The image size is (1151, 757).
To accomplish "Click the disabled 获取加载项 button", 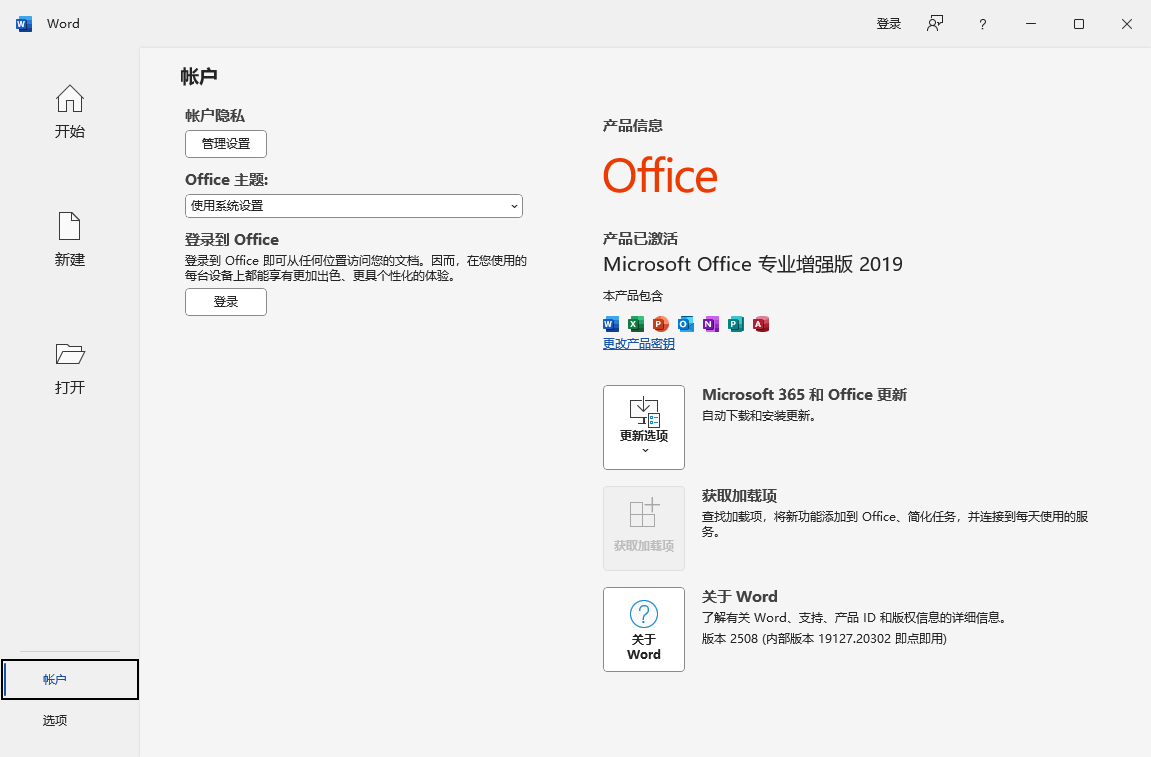I will [644, 529].
